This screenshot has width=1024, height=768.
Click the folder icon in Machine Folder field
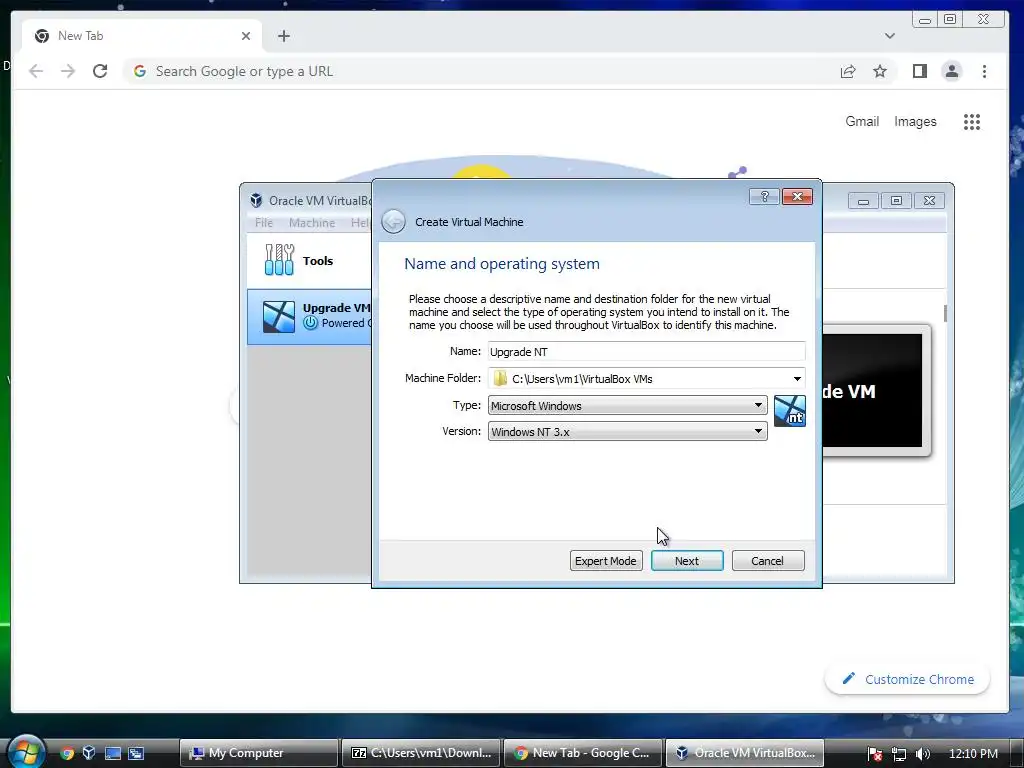(x=500, y=379)
